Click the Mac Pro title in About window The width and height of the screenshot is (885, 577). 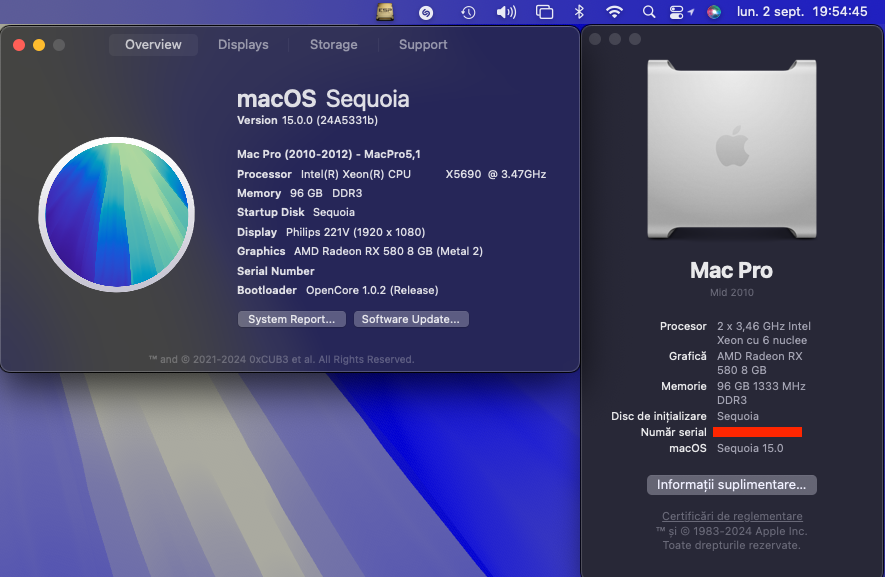(731, 270)
